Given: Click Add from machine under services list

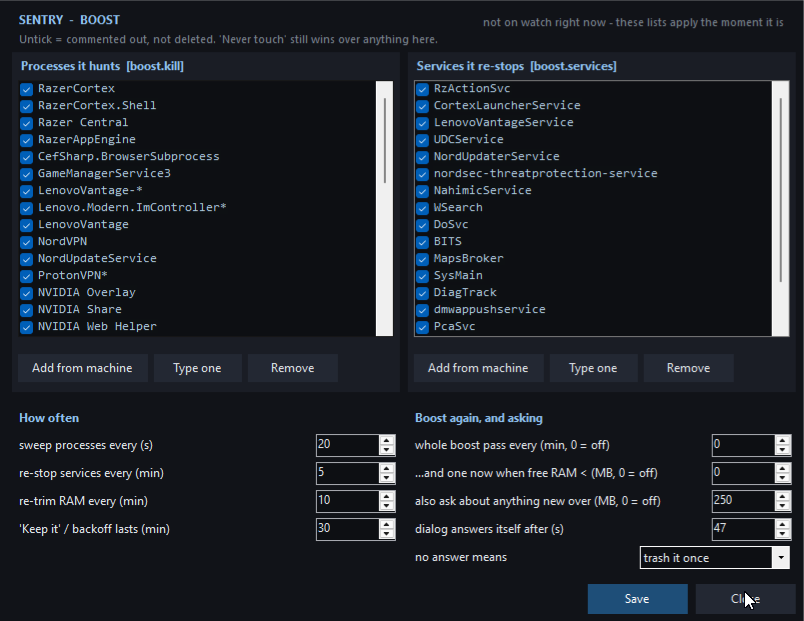Looking at the screenshot, I should click(x=478, y=368).
